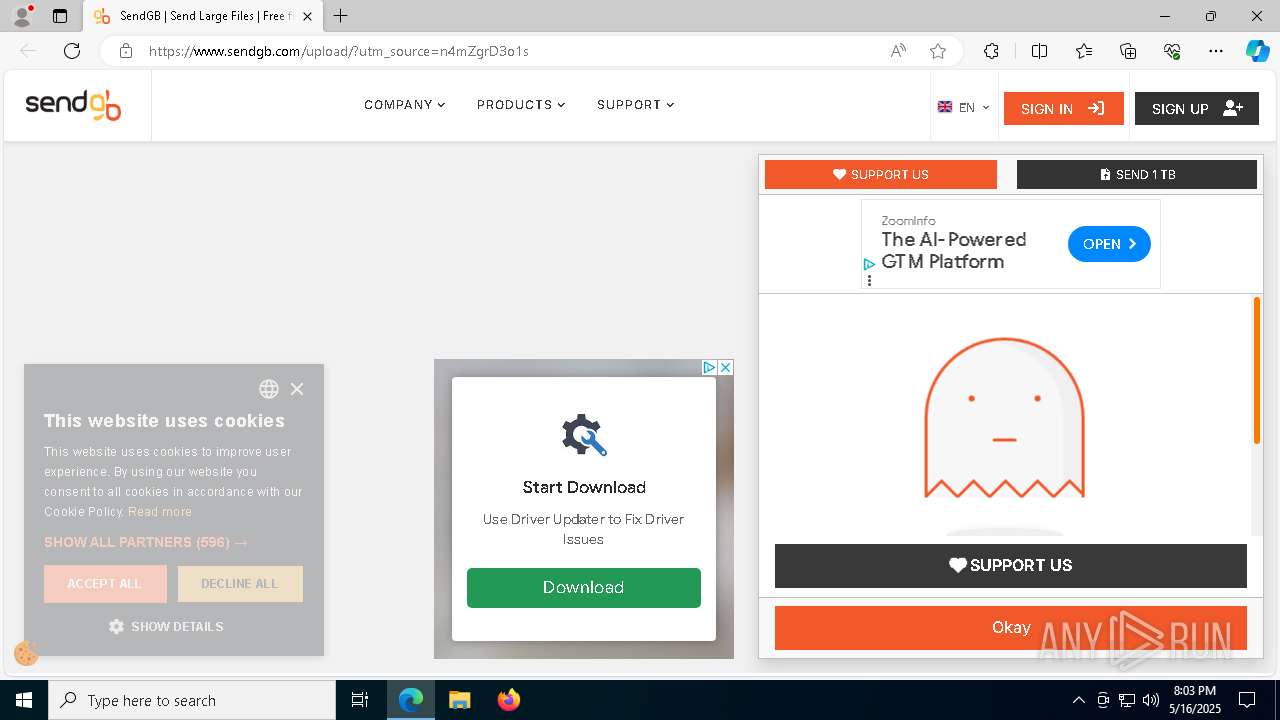1280x720 pixels.
Task: Expand the SUPPORT menu
Action: (x=635, y=105)
